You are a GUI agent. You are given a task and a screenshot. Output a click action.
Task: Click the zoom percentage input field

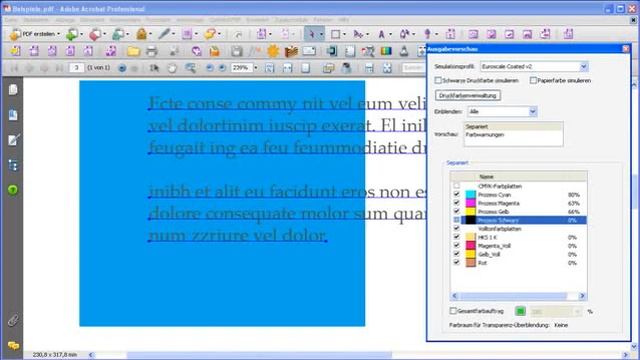coord(242,68)
